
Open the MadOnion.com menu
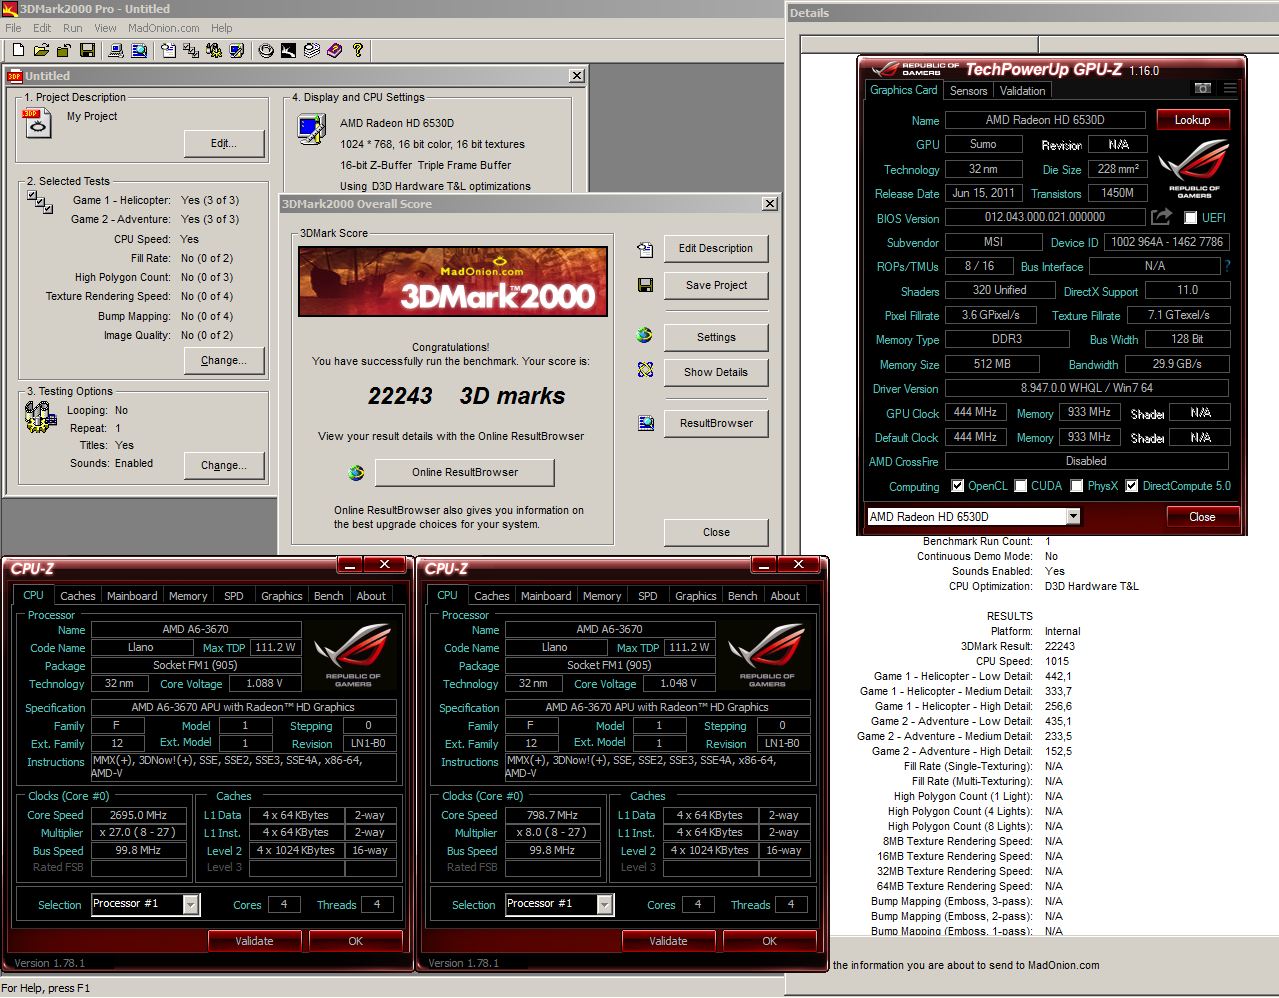point(164,28)
